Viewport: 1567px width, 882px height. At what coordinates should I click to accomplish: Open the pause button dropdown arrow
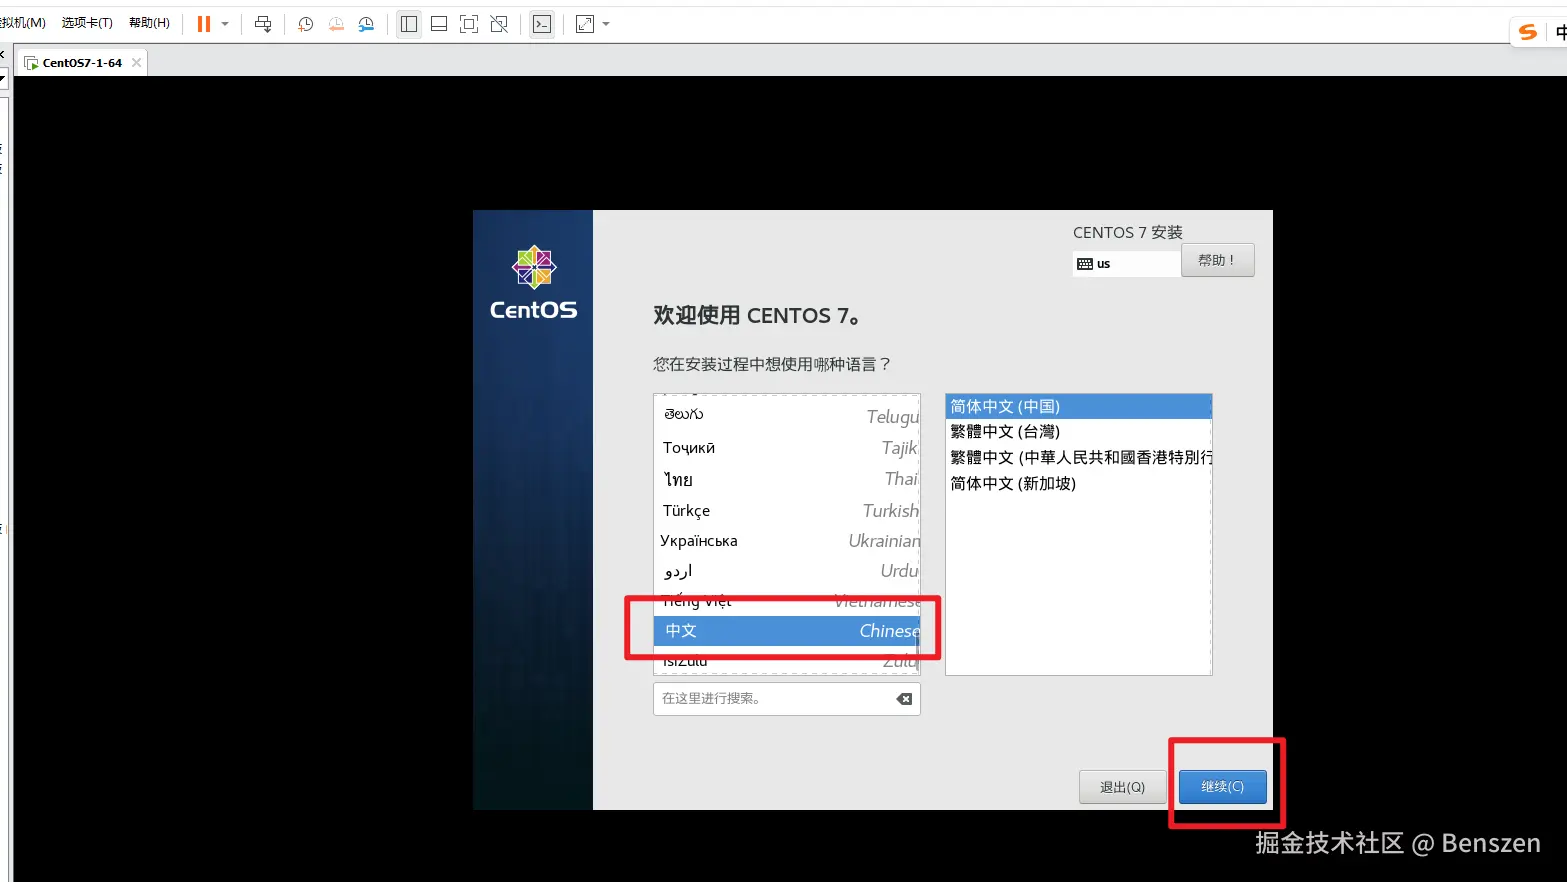click(x=225, y=24)
